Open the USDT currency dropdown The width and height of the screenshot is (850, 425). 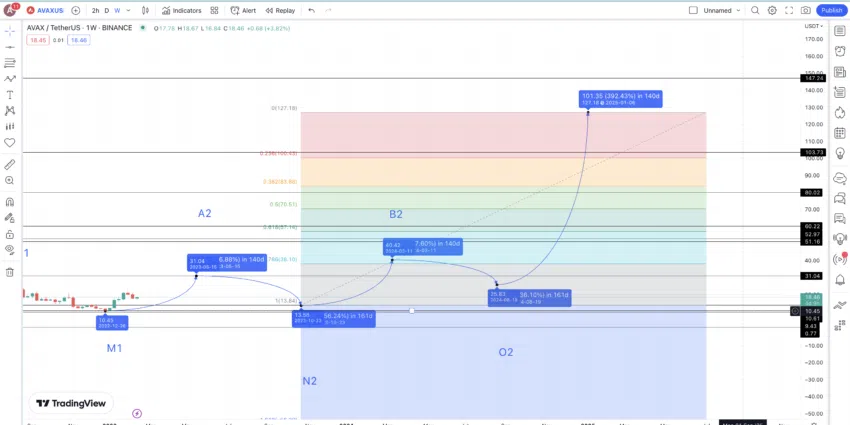812,26
